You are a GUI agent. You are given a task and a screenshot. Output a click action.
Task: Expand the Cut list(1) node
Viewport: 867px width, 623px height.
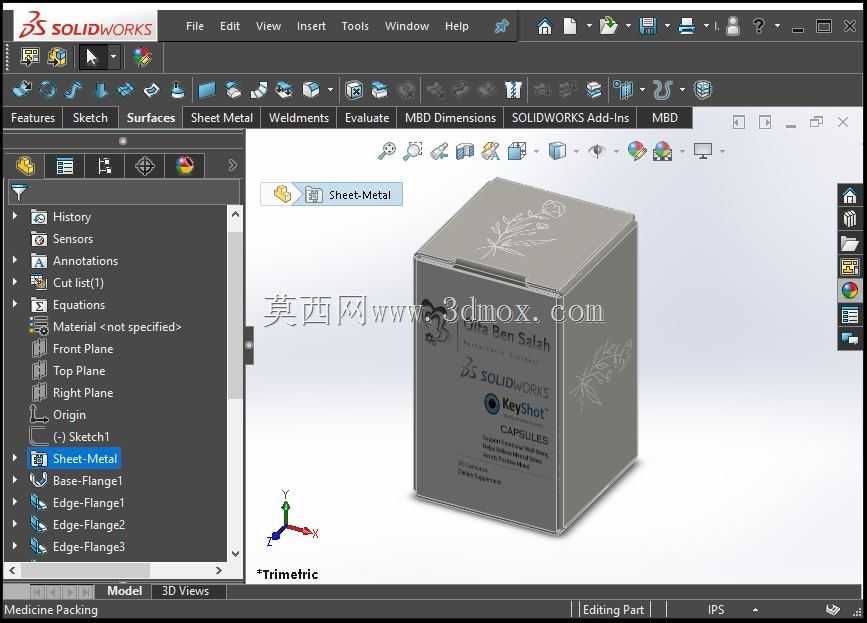coord(15,282)
